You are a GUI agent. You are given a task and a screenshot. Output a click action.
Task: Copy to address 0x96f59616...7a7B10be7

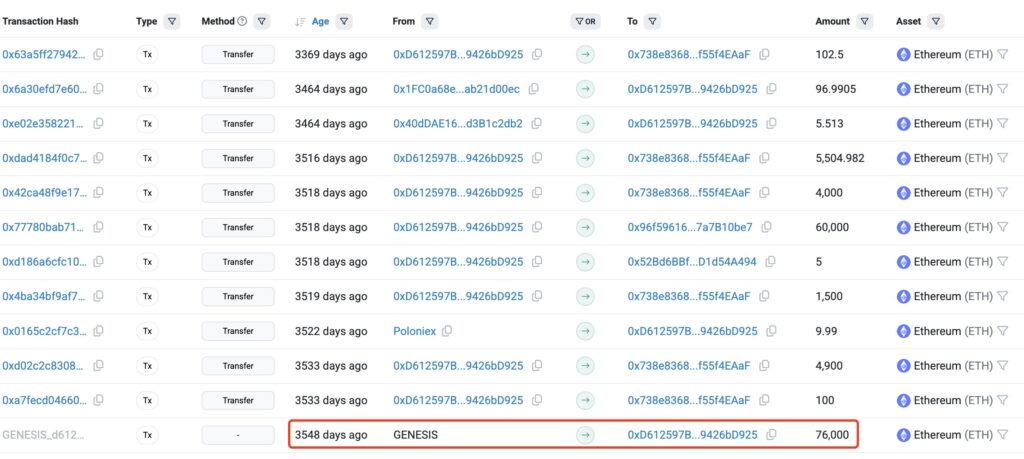point(767,227)
